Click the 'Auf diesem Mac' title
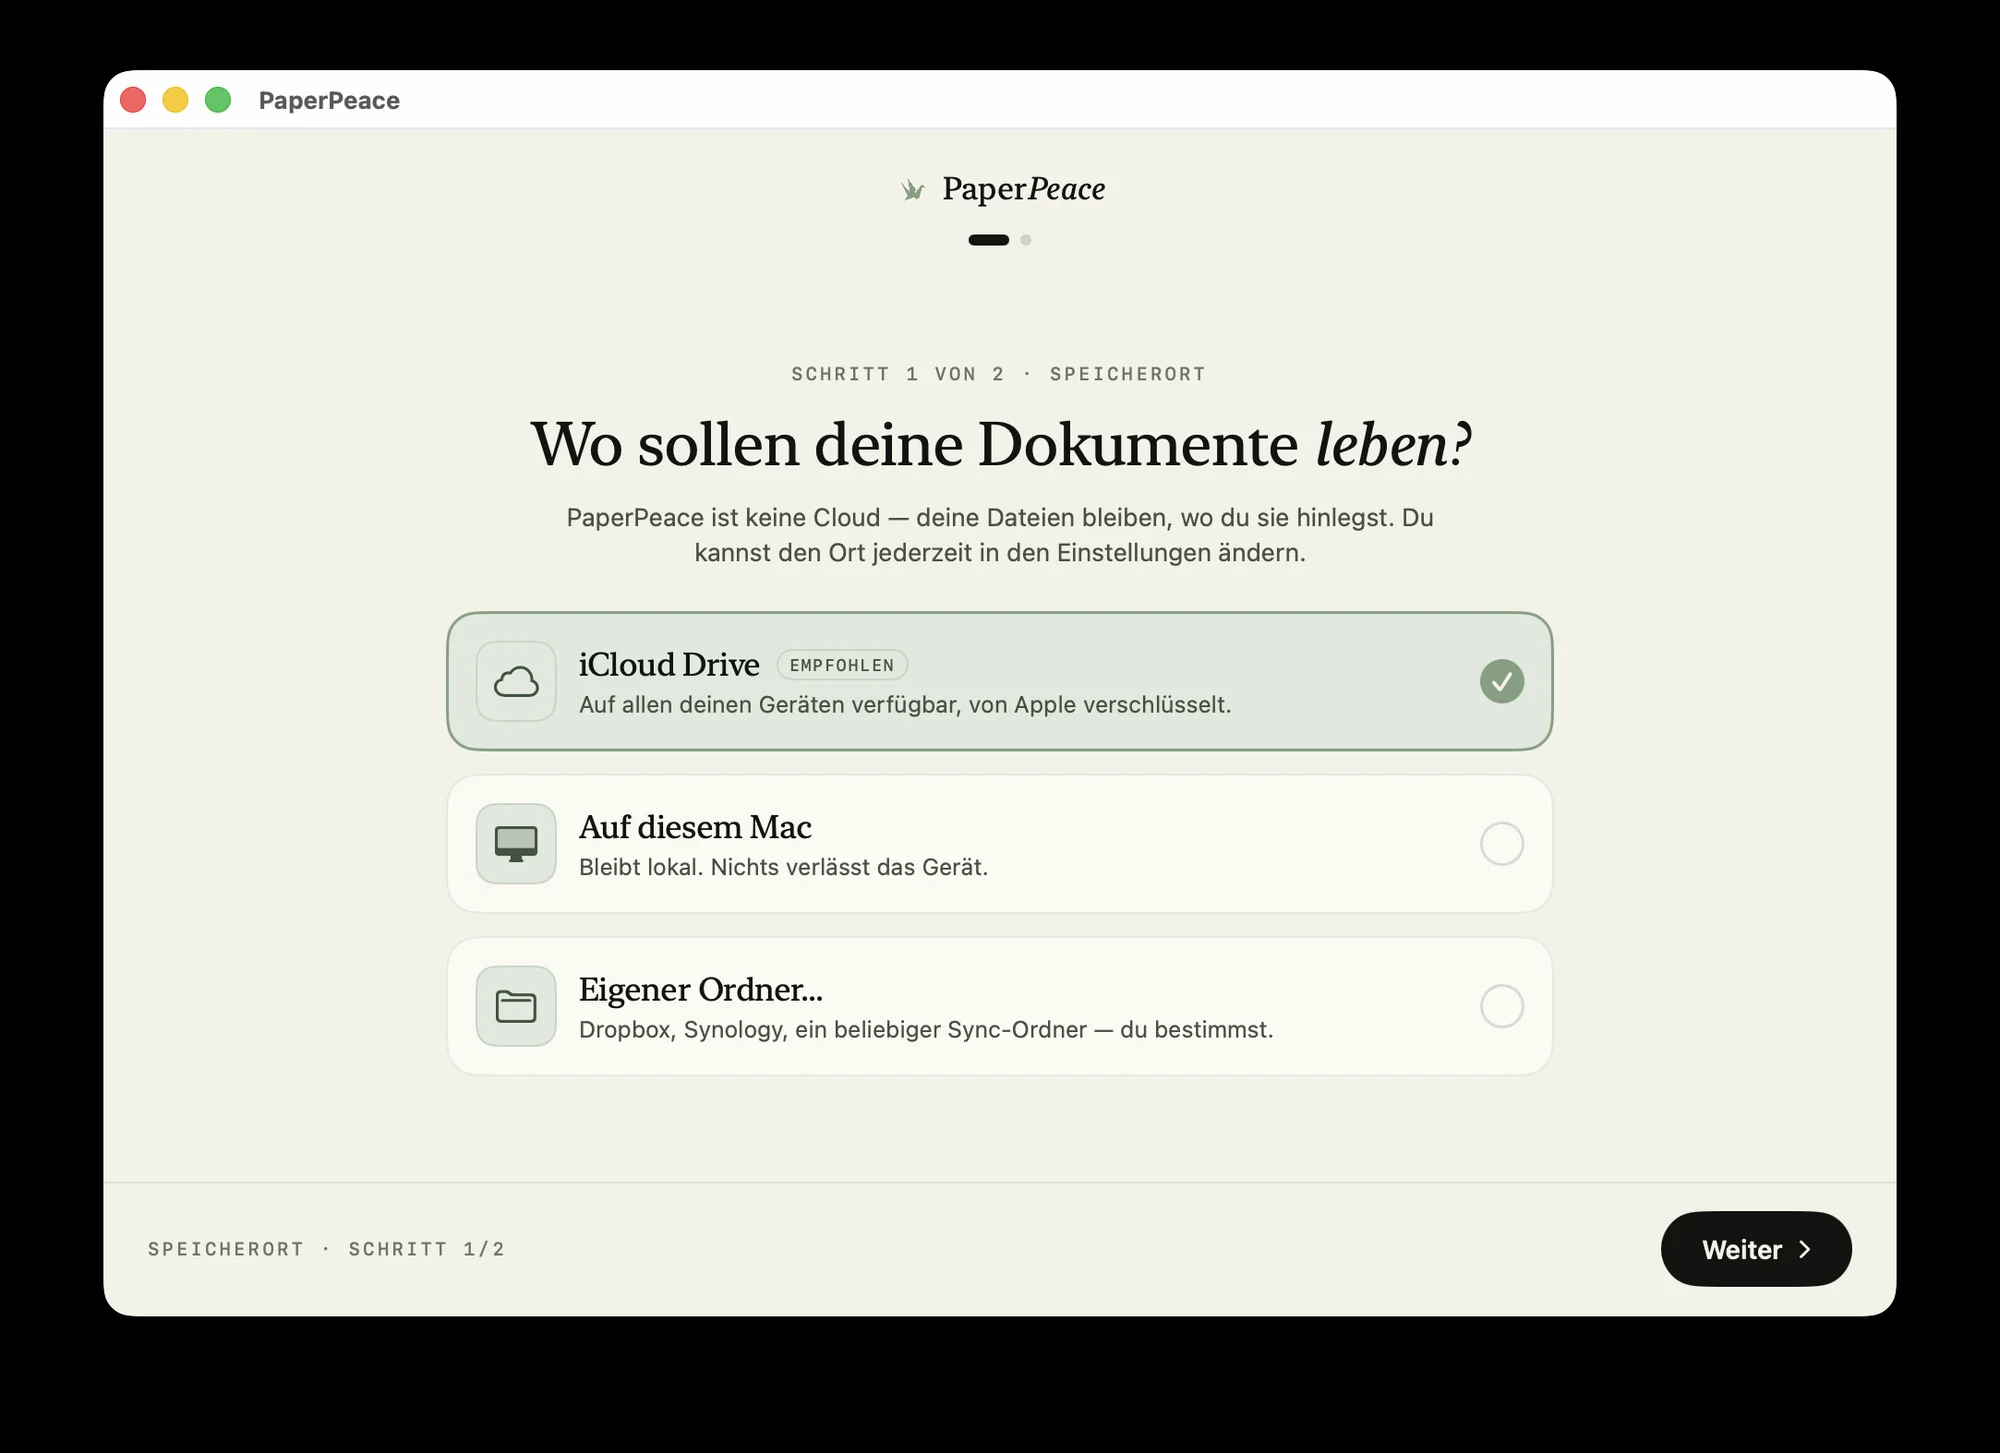Viewport: 2000px width, 1453px height. click(x=695, y=827)
